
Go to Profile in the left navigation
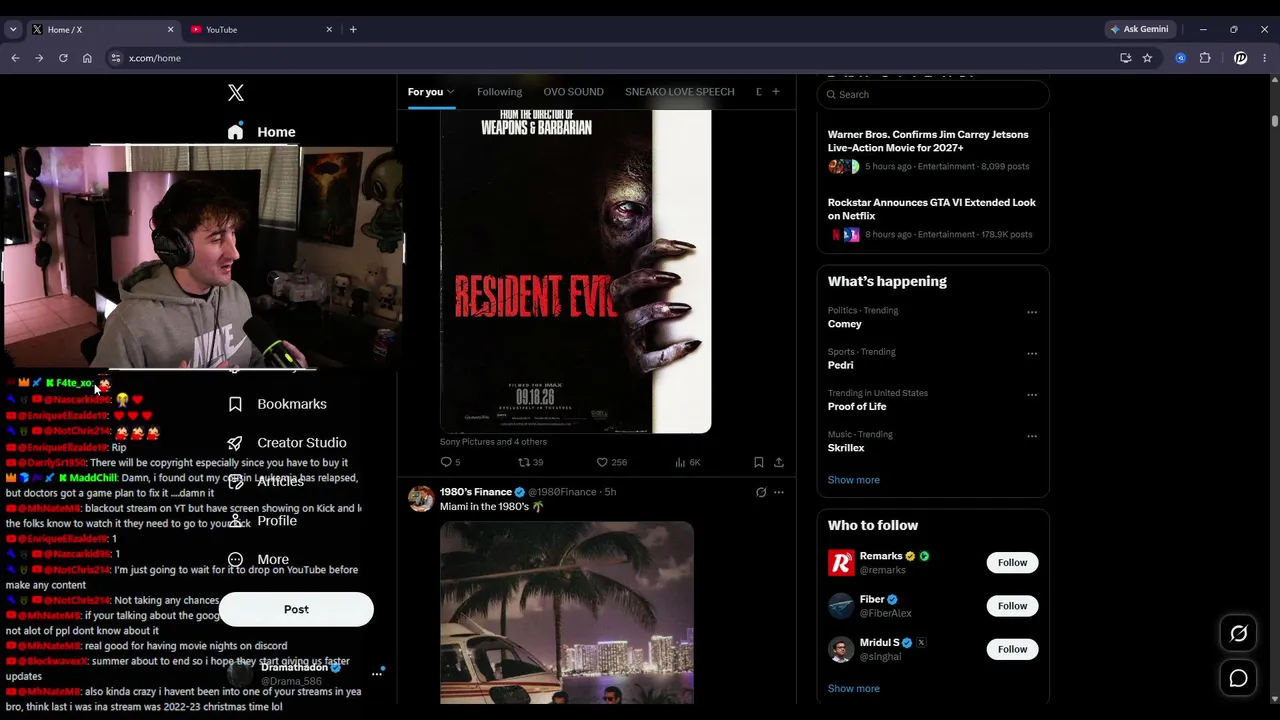point(263,521)
